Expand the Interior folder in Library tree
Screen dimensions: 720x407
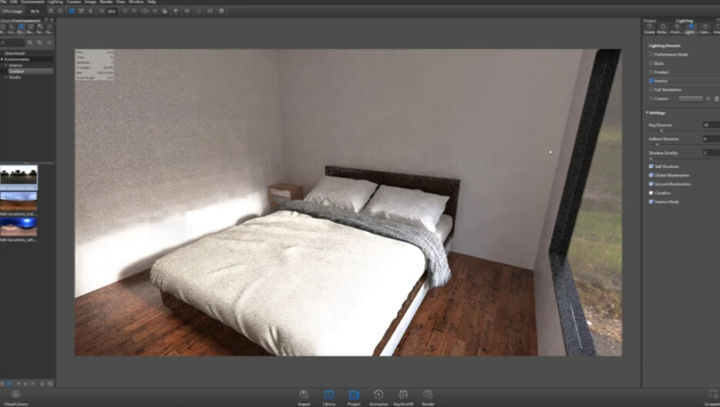click(6, 65)
